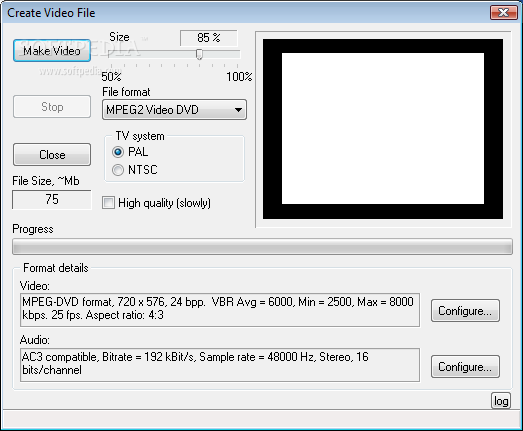Click the Progress bar
Screen dimensions: 523x431
coord(262,247)
